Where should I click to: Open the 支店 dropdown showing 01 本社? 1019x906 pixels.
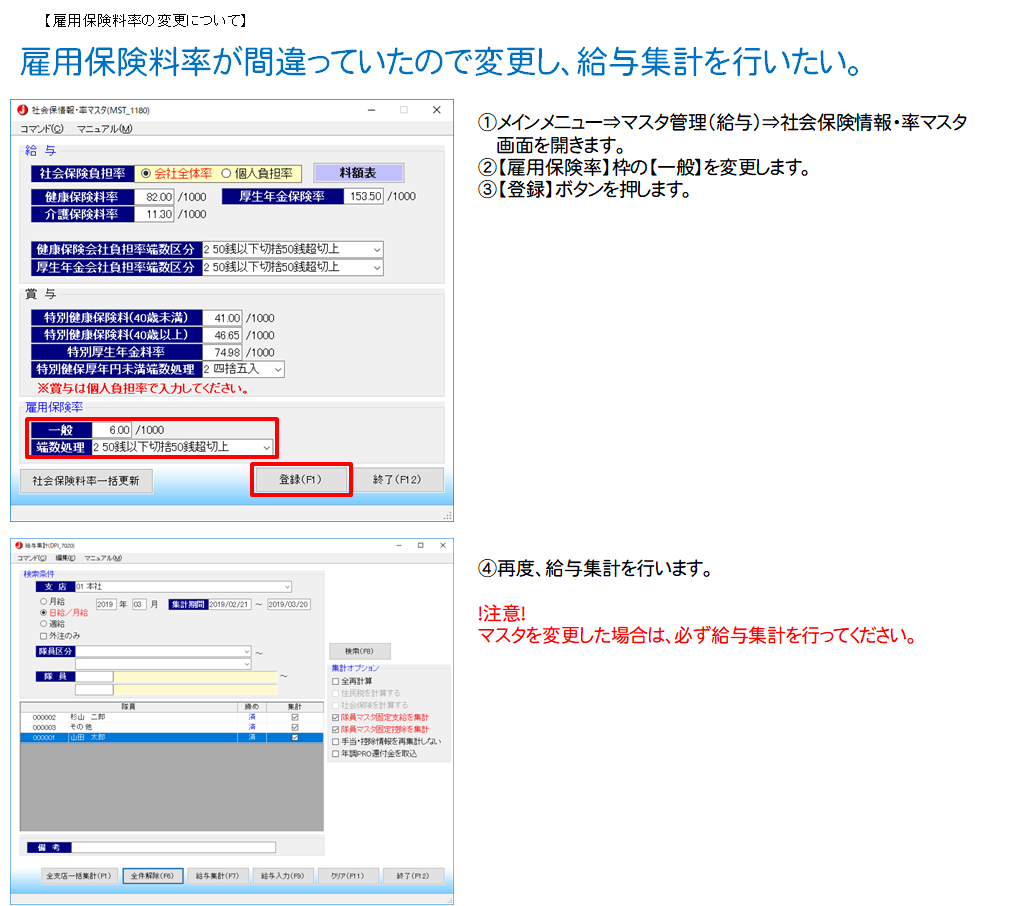pyautogui.click(x=287, y=587)
